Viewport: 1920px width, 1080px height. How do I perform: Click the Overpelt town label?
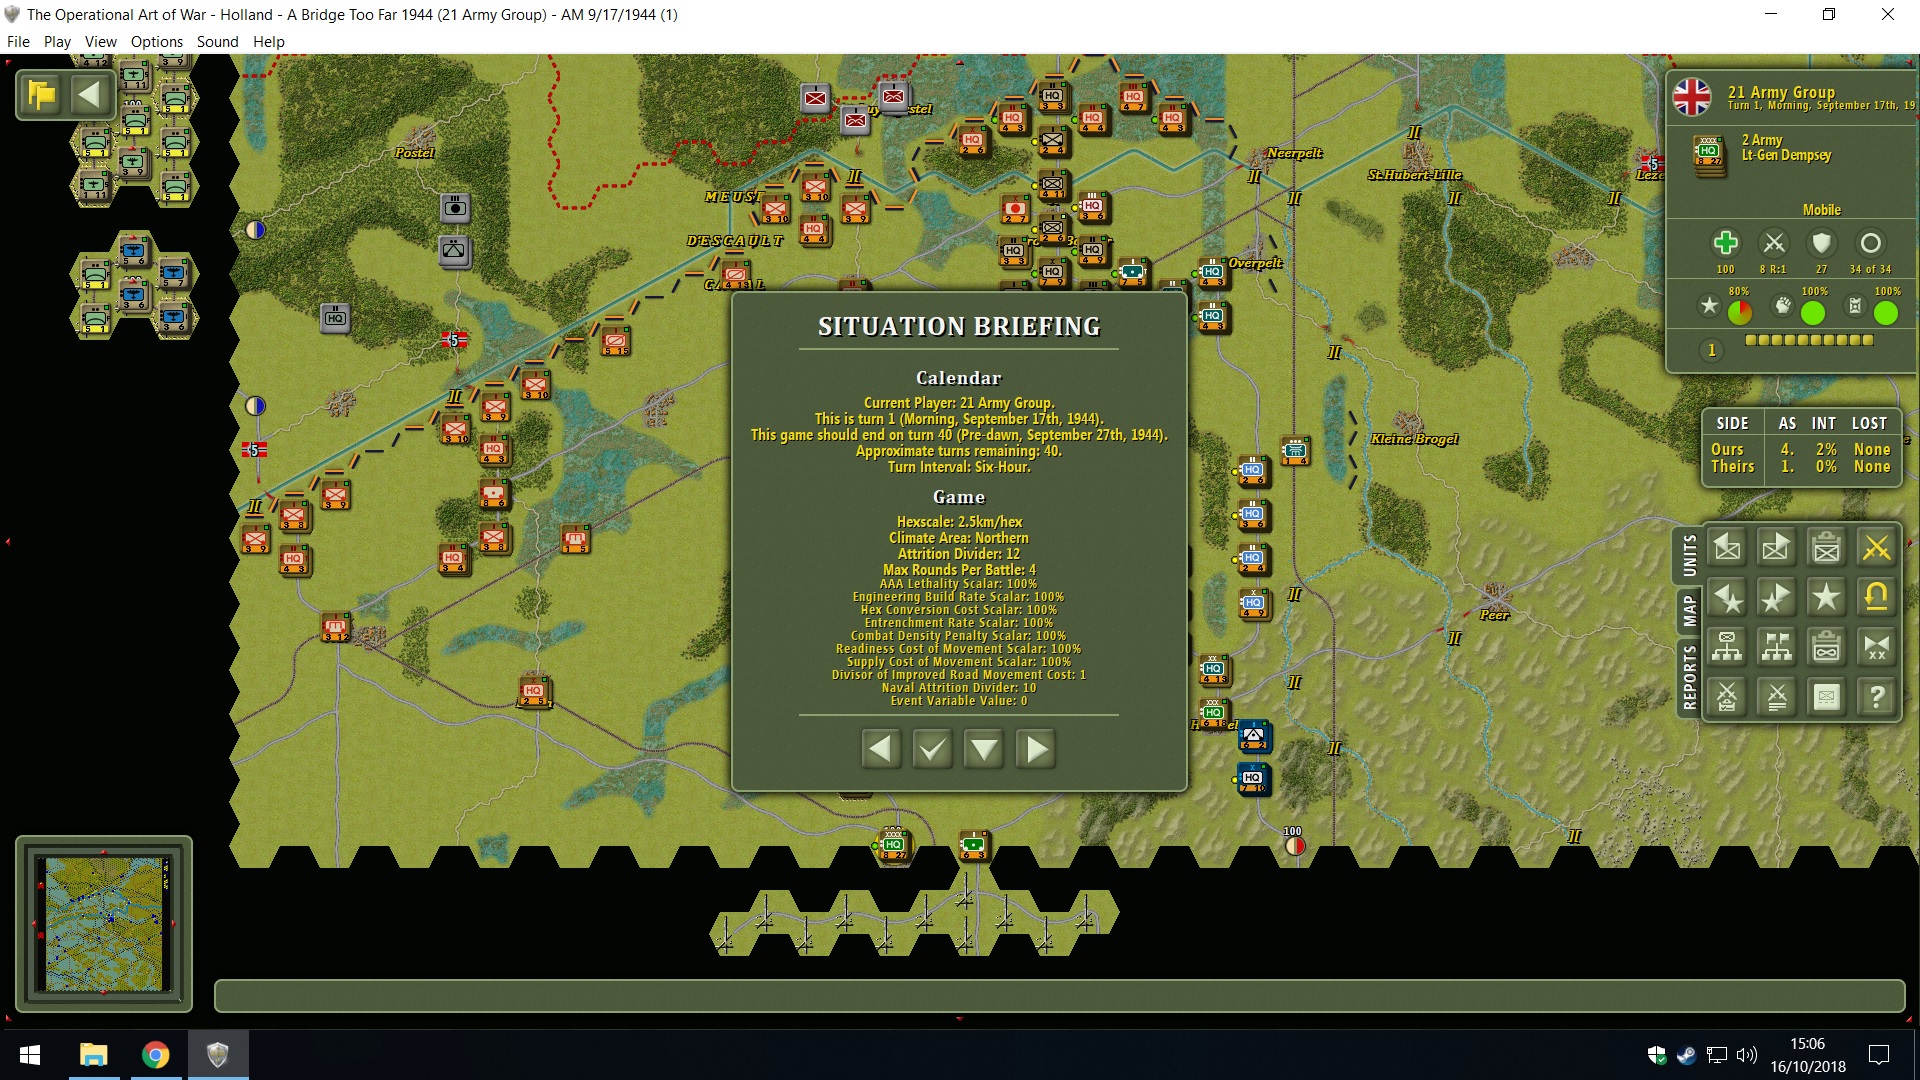[1255, 263]
